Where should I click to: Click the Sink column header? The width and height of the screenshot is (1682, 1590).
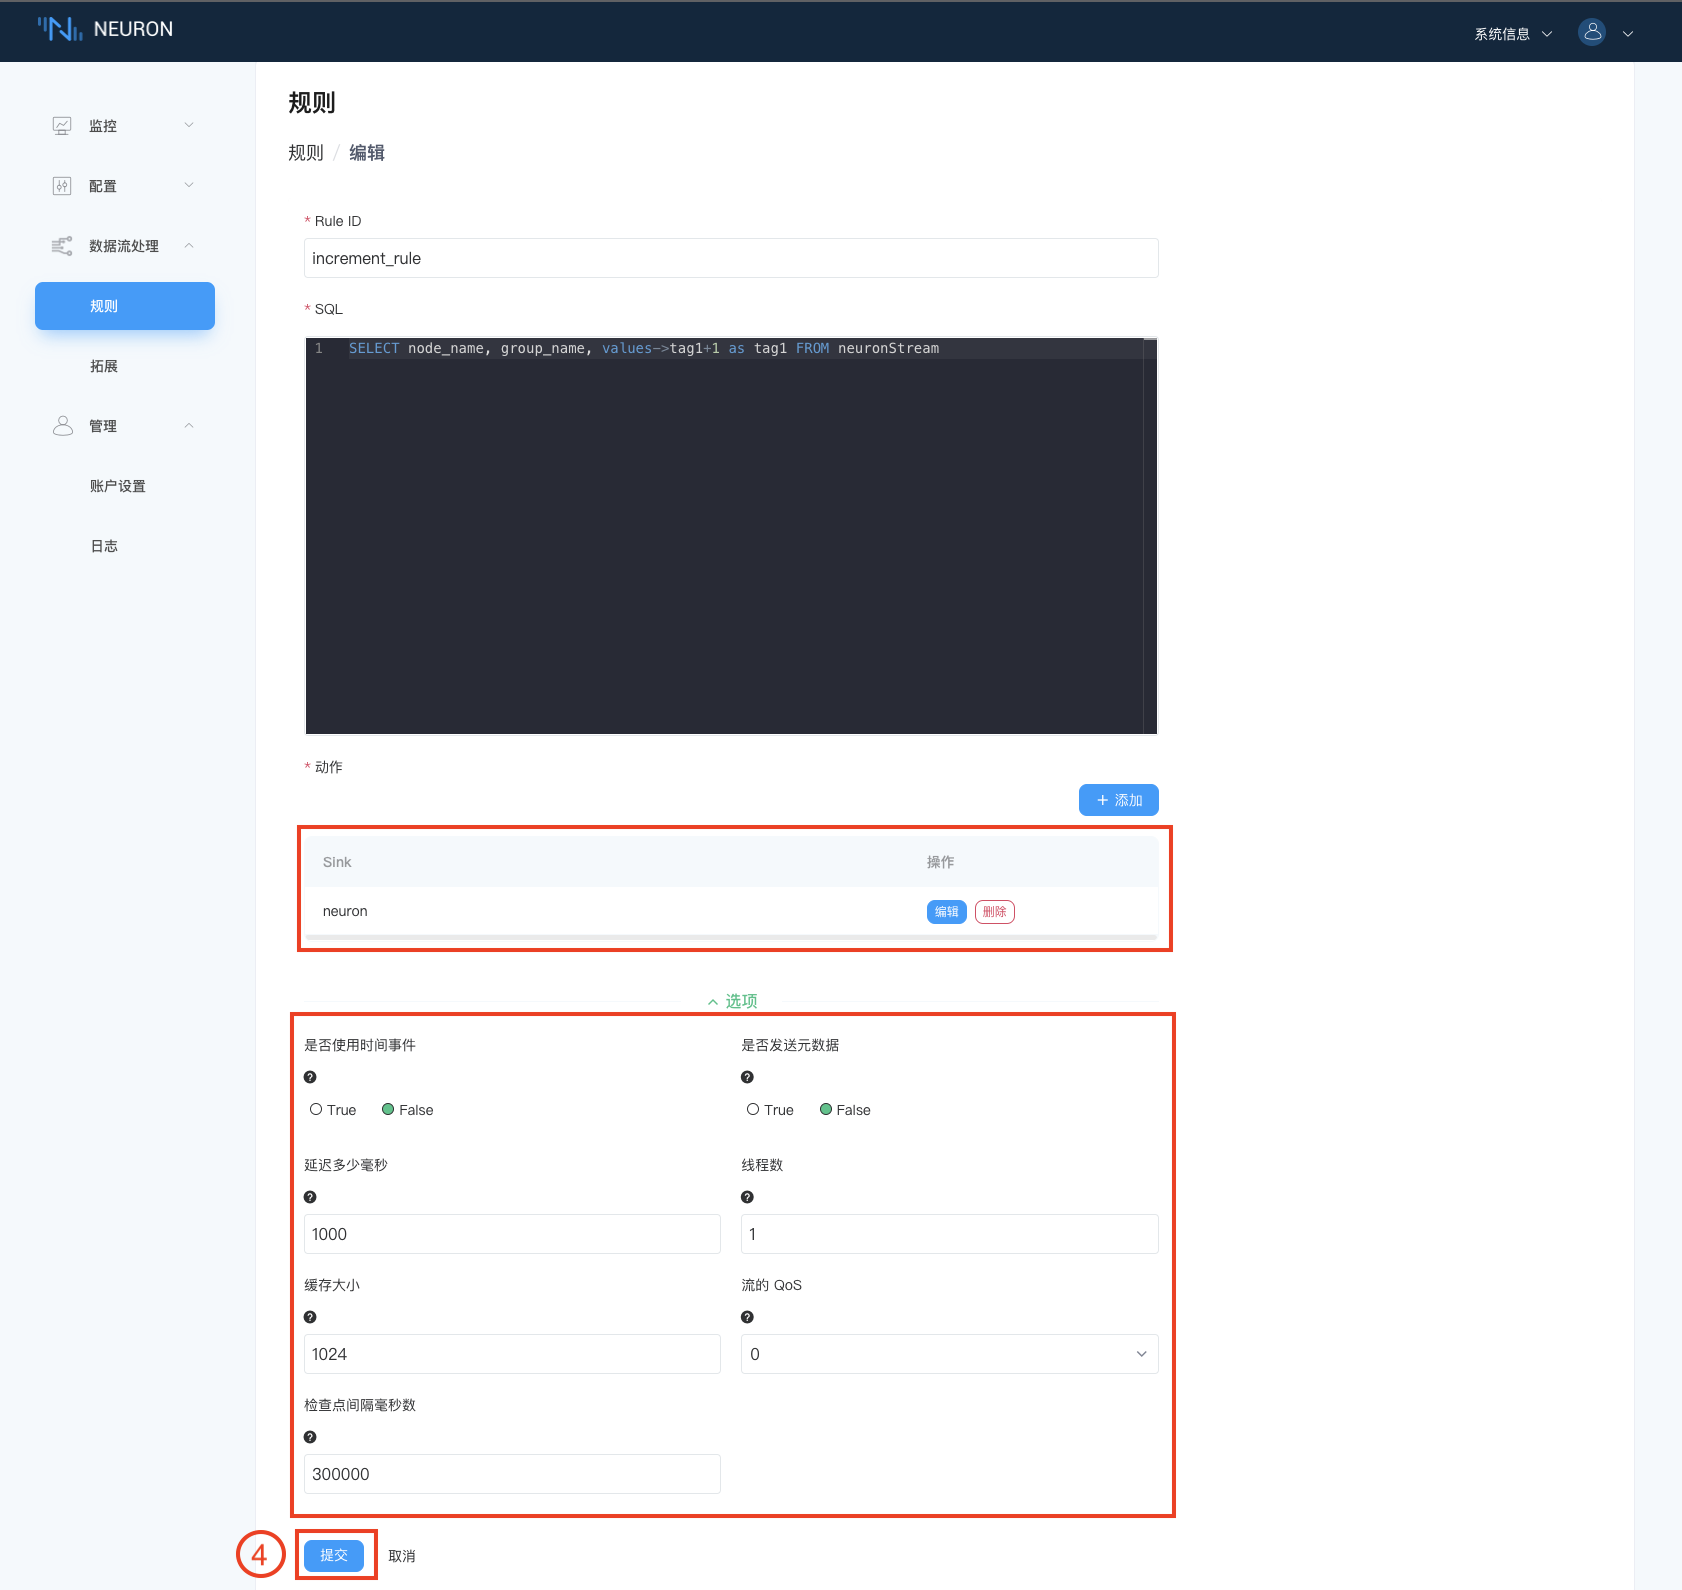click(x=337, y=862)
